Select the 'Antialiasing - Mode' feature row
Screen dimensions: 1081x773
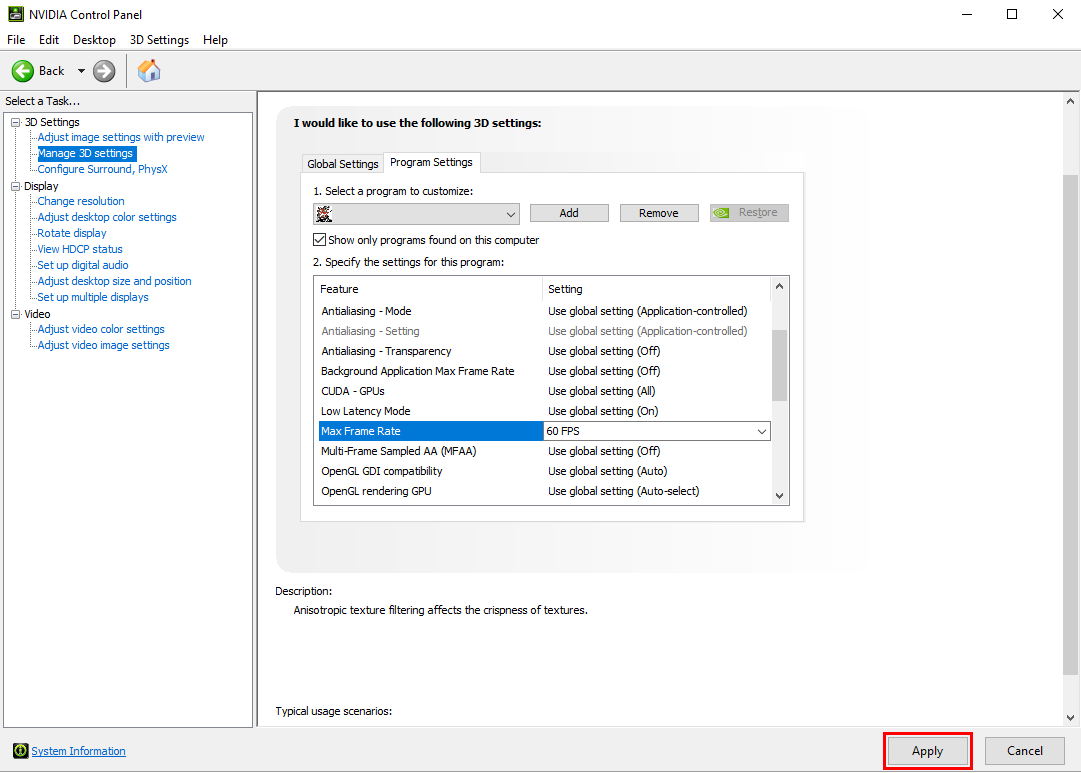click(x=543, y=311)
